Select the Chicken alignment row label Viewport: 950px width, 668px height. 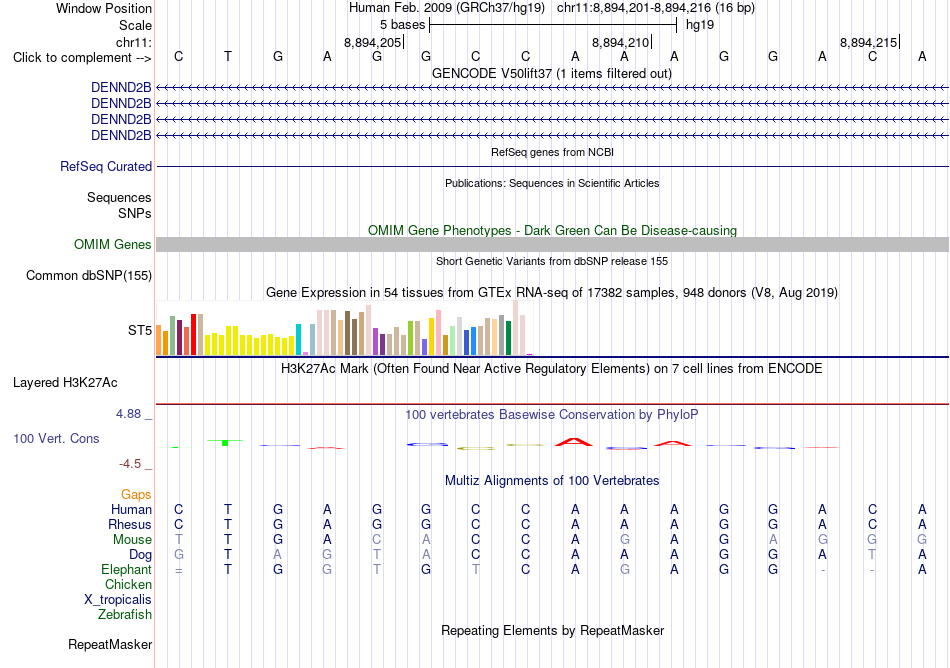(128, 584)
